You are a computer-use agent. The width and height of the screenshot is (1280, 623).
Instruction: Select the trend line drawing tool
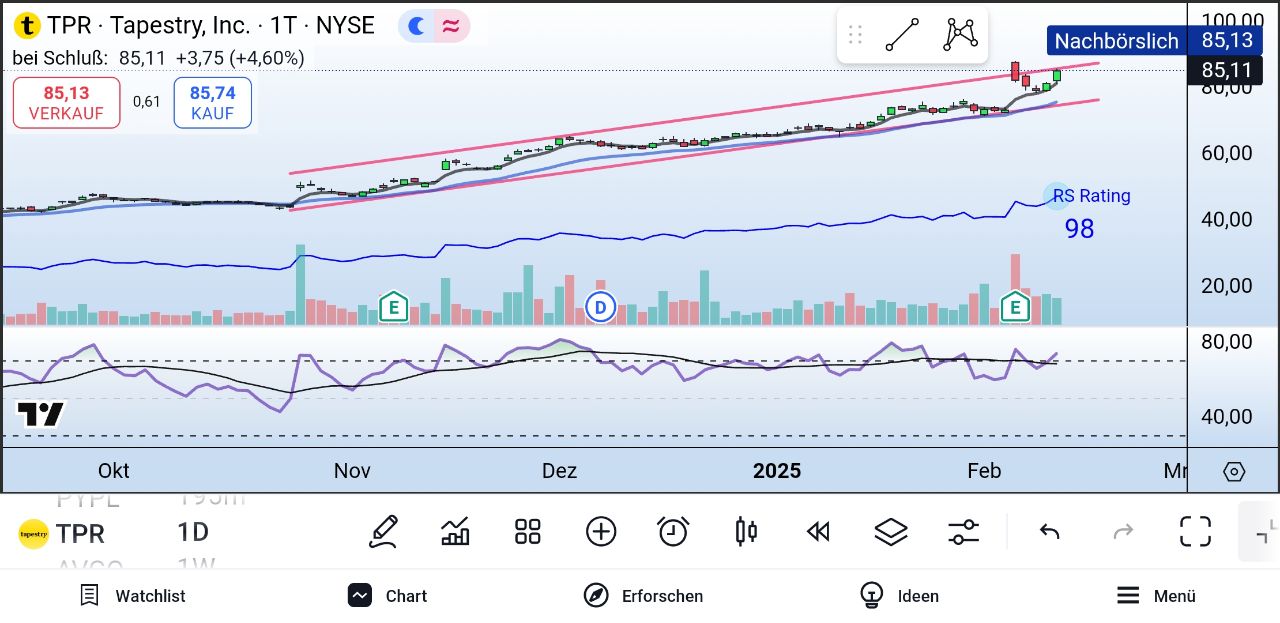(902, 35)
